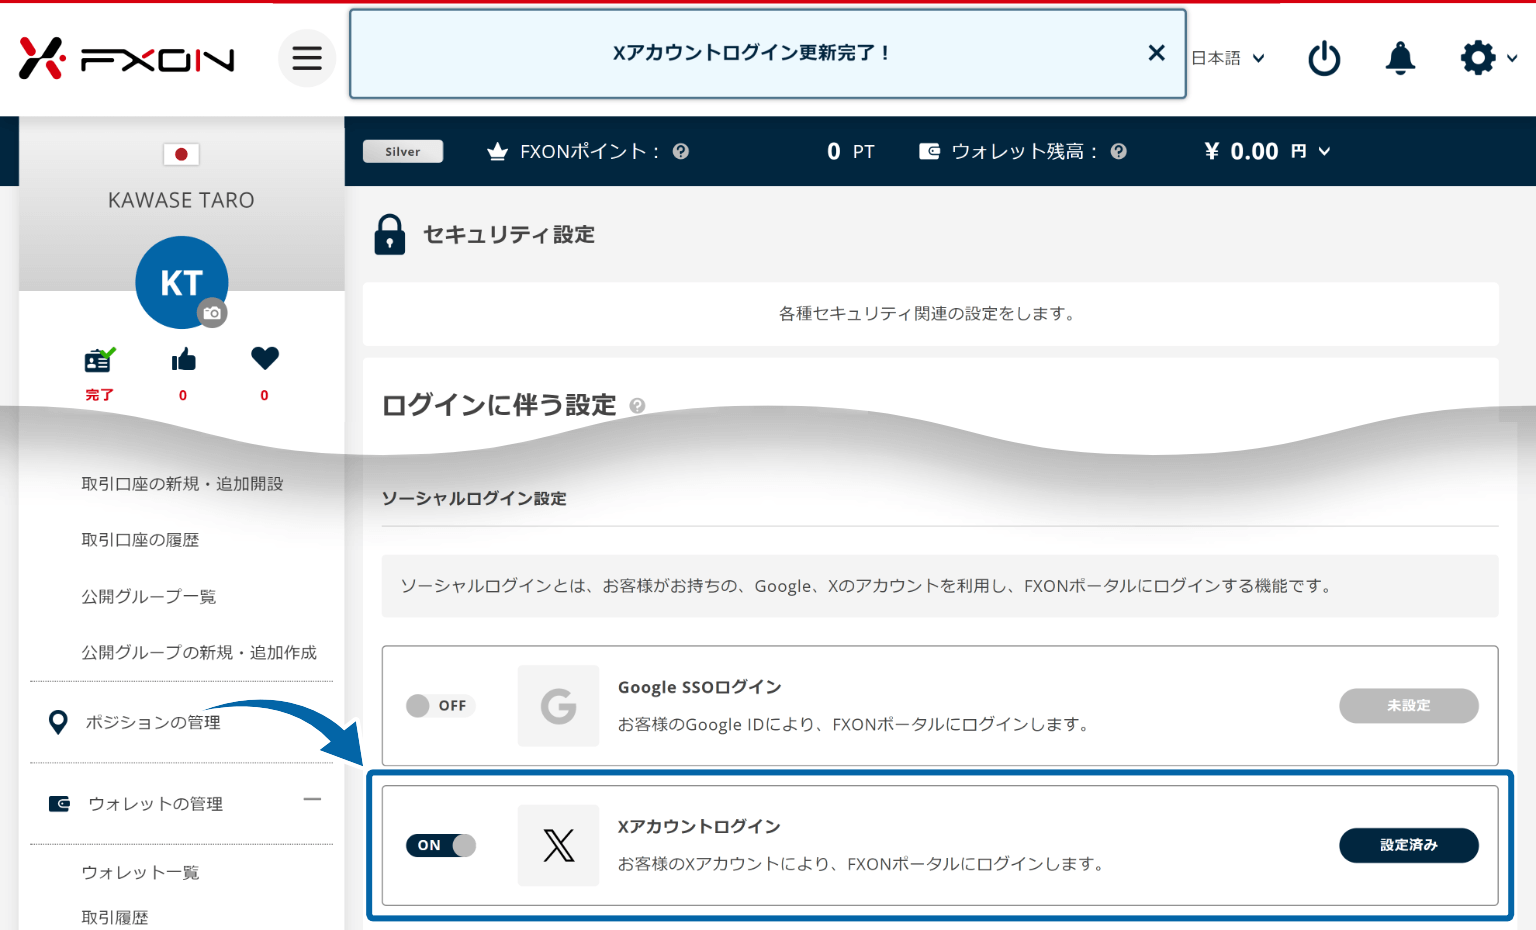
Task: Click the X logo icon
Action: coord(559,845)
